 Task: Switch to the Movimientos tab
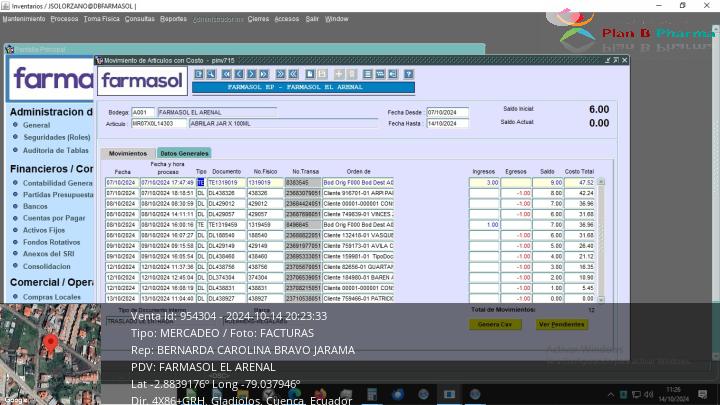pyautogui.click(x=128, y=153)
